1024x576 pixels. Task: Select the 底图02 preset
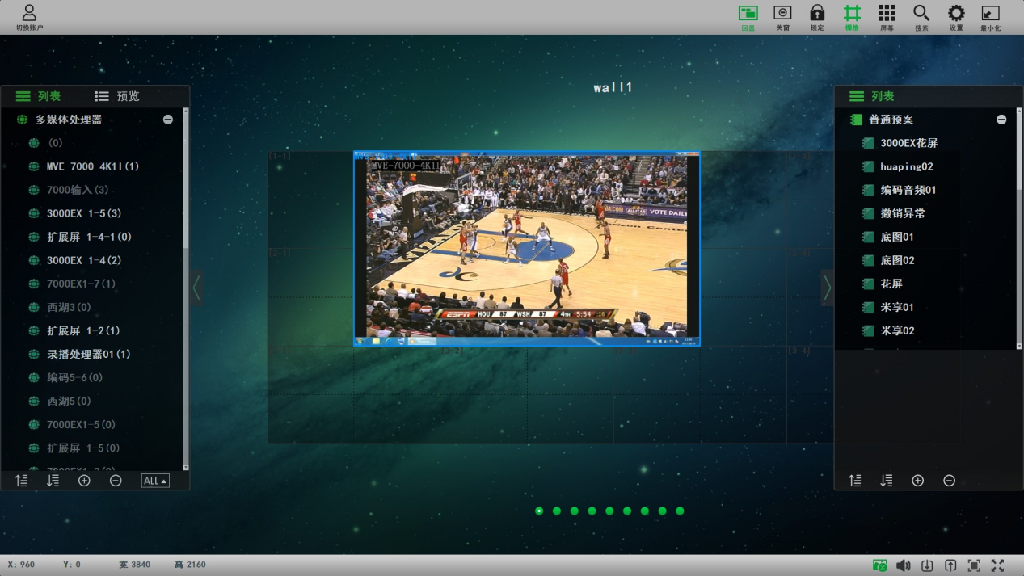(x=897, y=261)
